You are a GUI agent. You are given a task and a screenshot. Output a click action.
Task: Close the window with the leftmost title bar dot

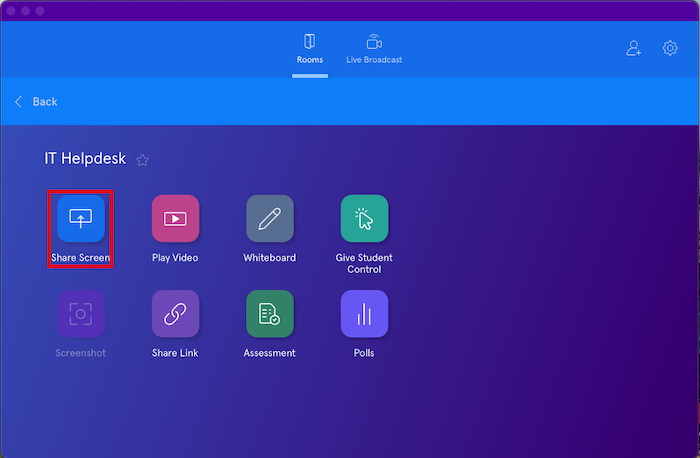click(x=11, y=10)
